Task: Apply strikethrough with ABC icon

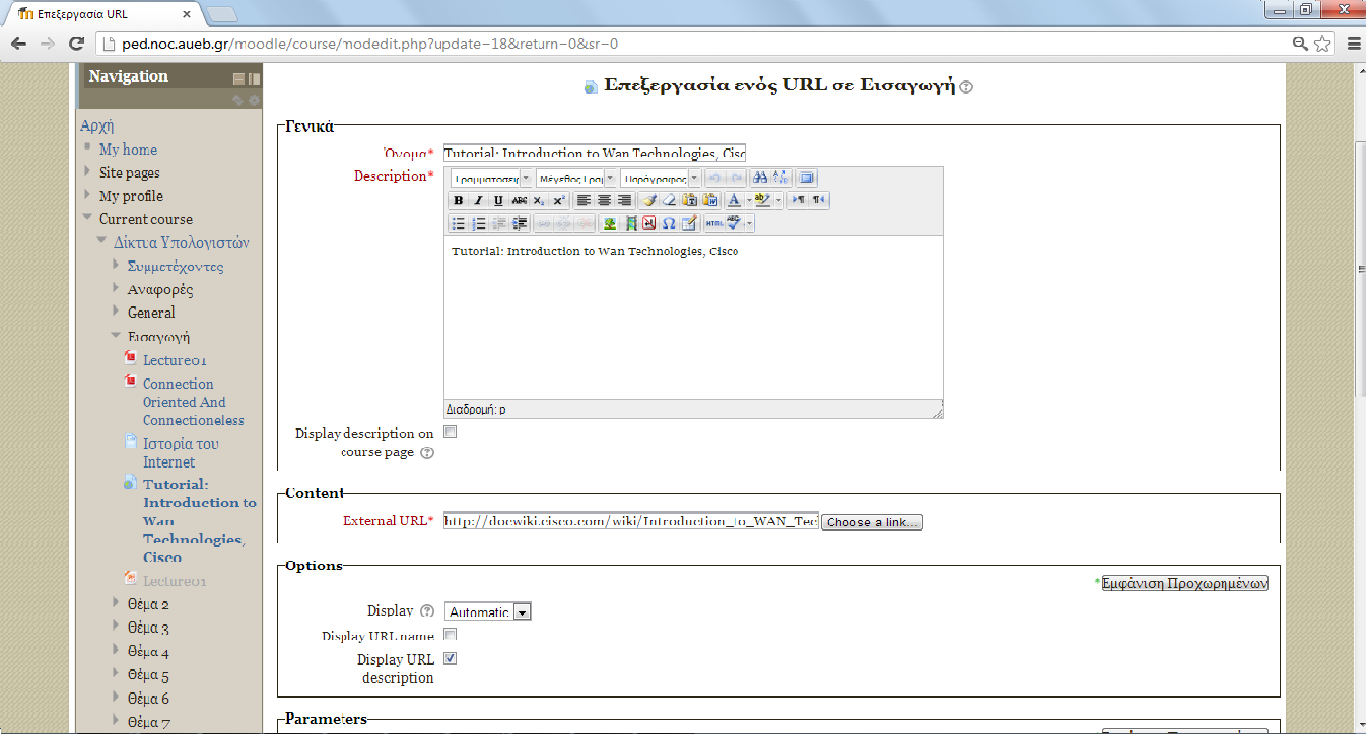Action: (519, 200)
